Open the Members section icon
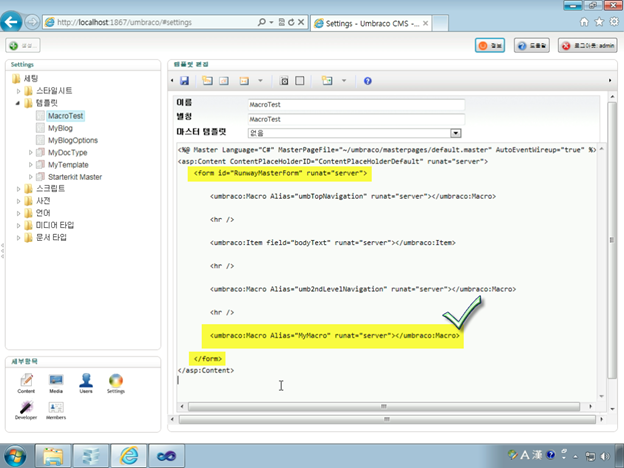This screenshot has height=468, width=624. tap(56, 410)
